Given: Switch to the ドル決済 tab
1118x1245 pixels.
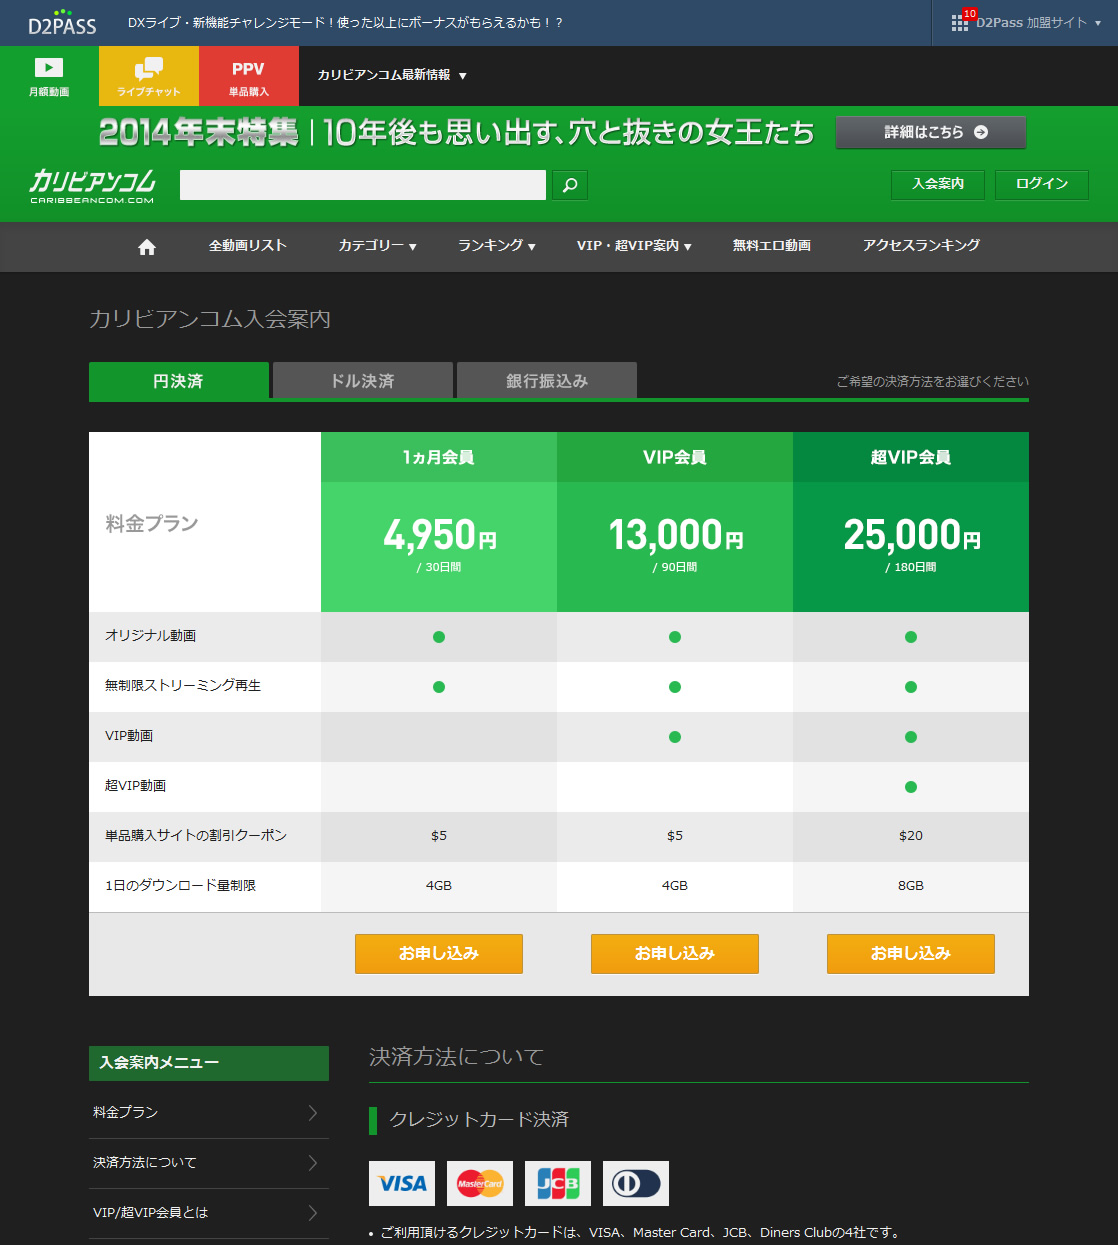Looking at the screenshot, I should tap(363, 381).
